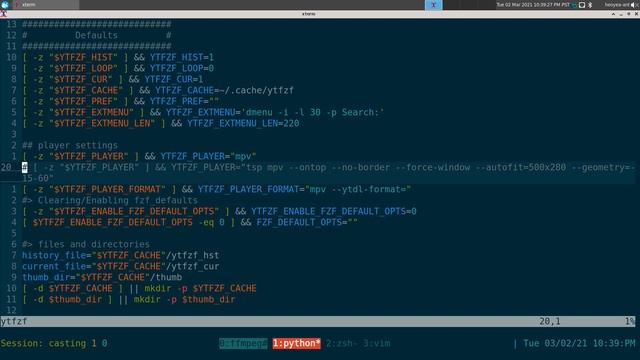
Task: Click the YTFZF_EXTMENU_LEN=220 assignment
Action: pos(243,123)
